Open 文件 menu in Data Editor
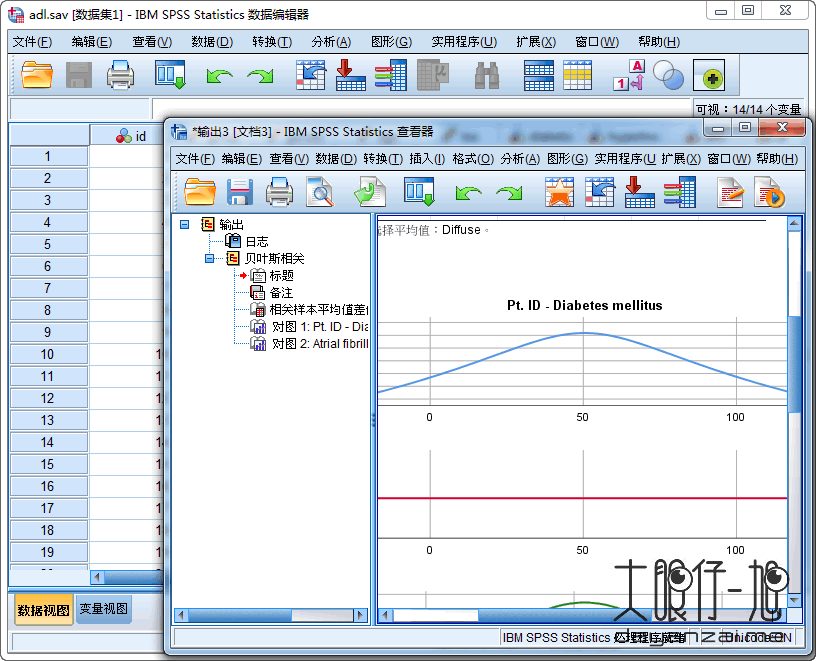Viewport: 816px width, 661px height. click(x=32, y=42)
